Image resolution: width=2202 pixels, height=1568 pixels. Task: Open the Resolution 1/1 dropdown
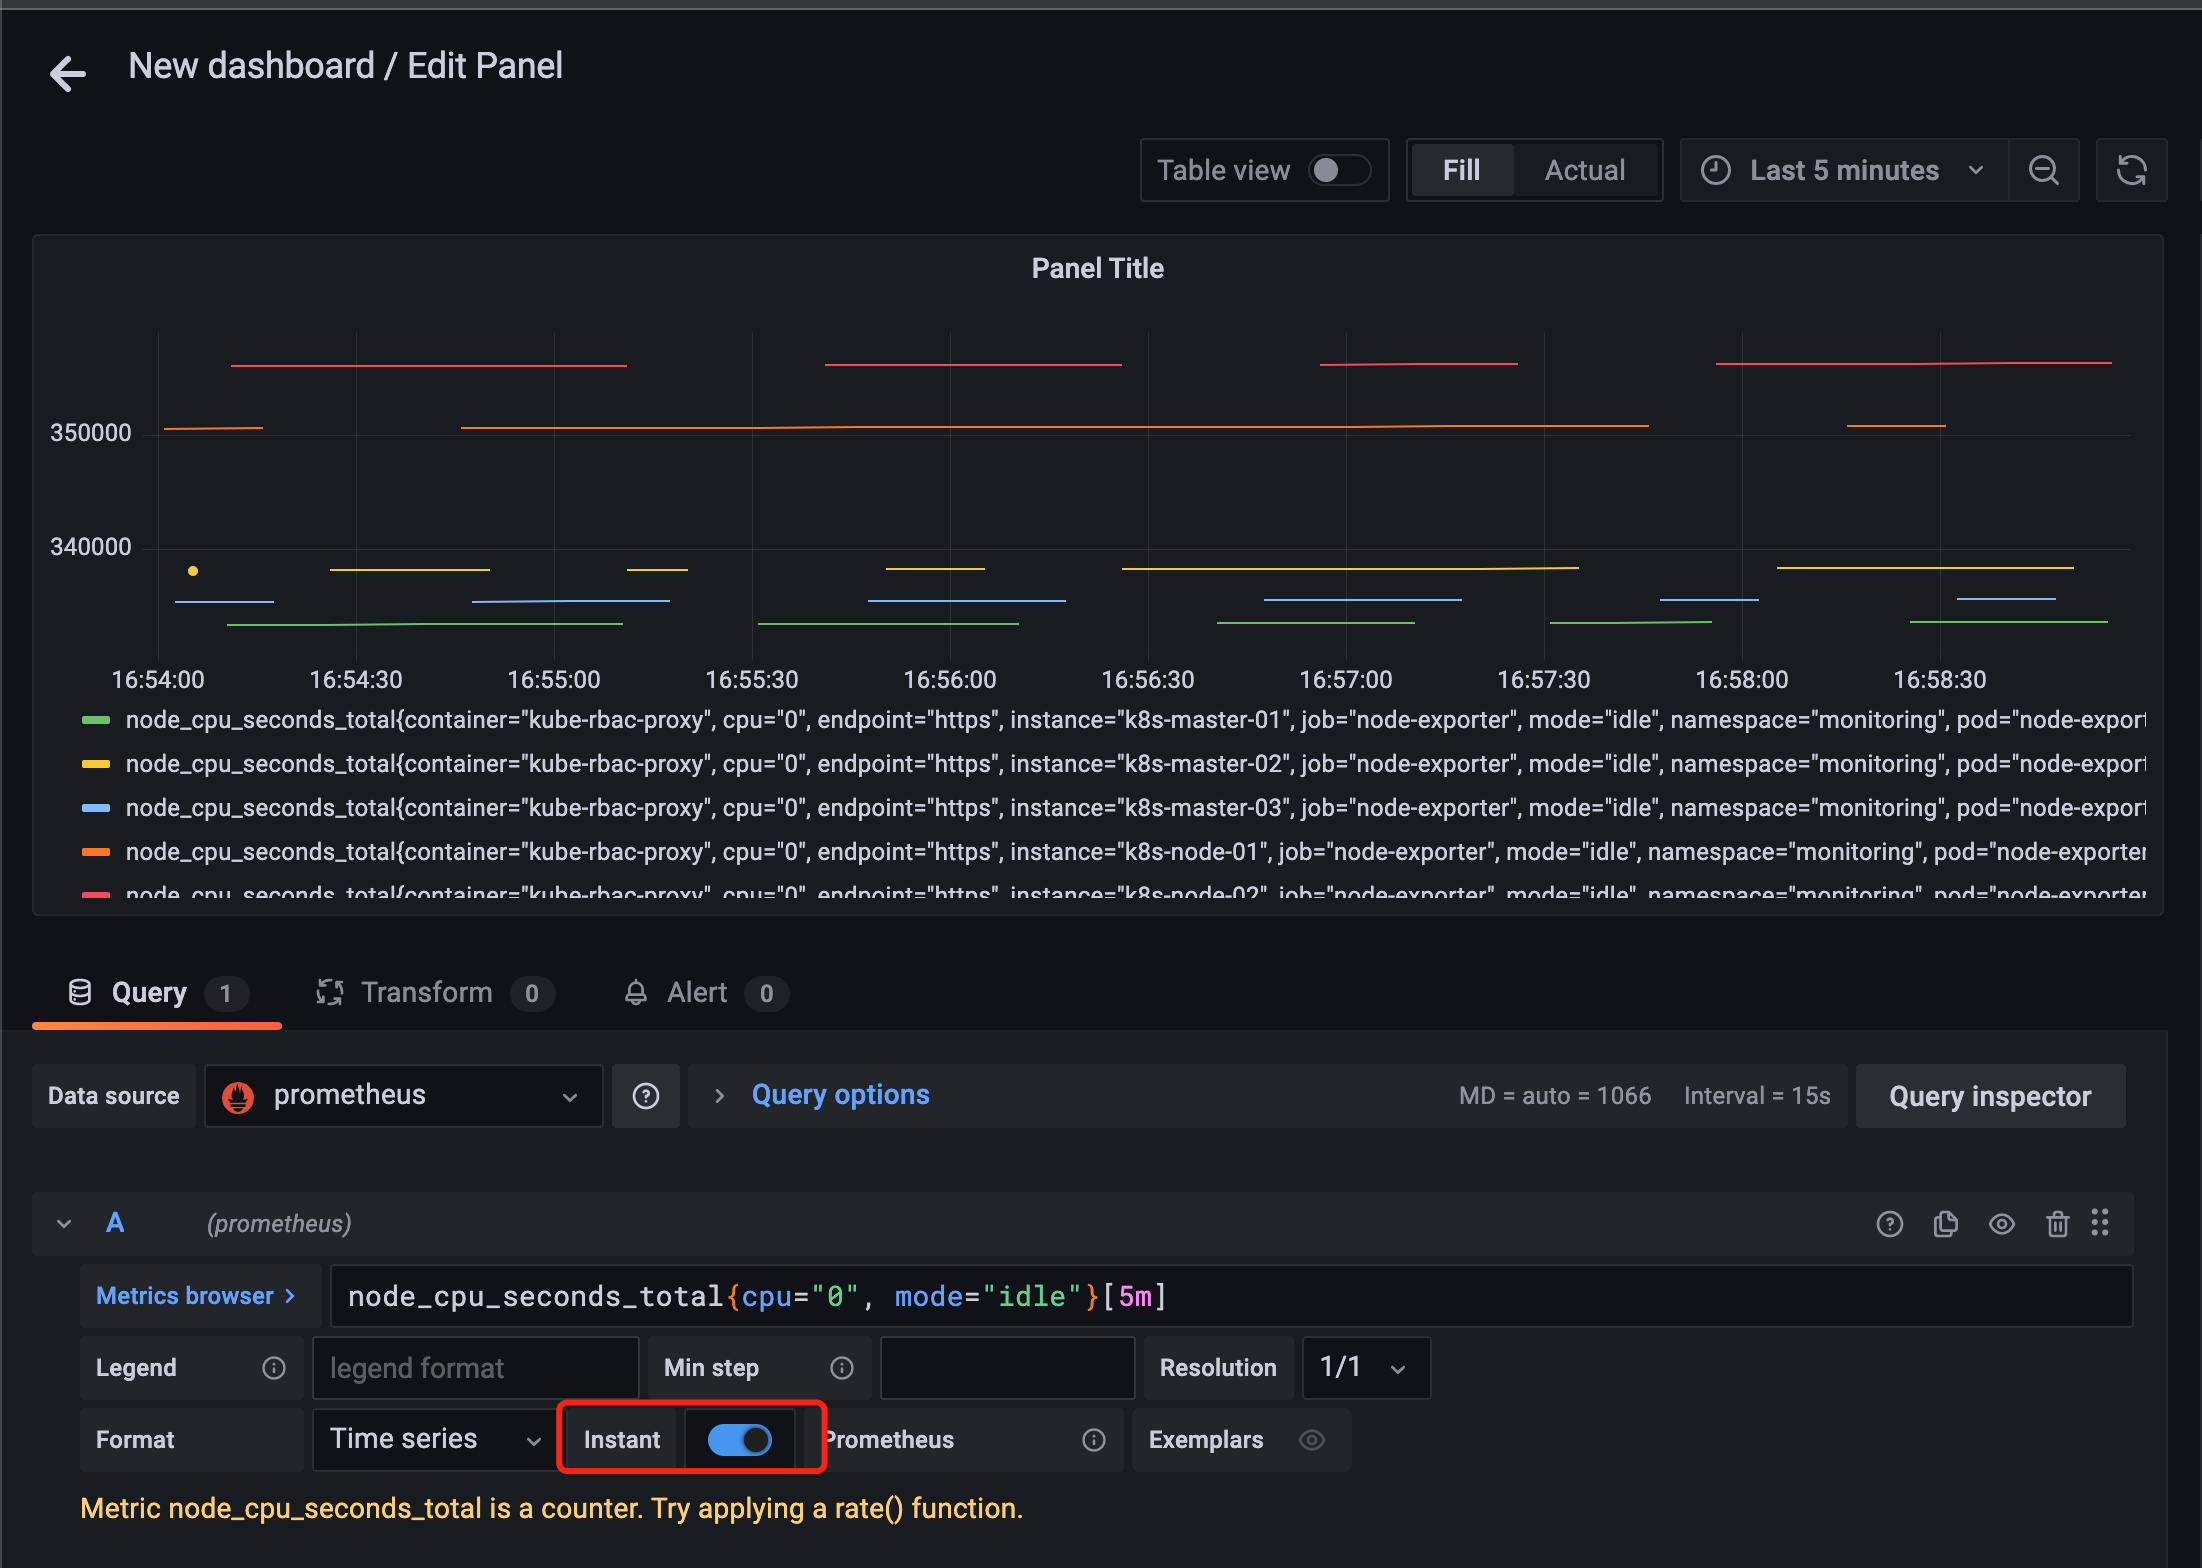pos(1366,1368)
